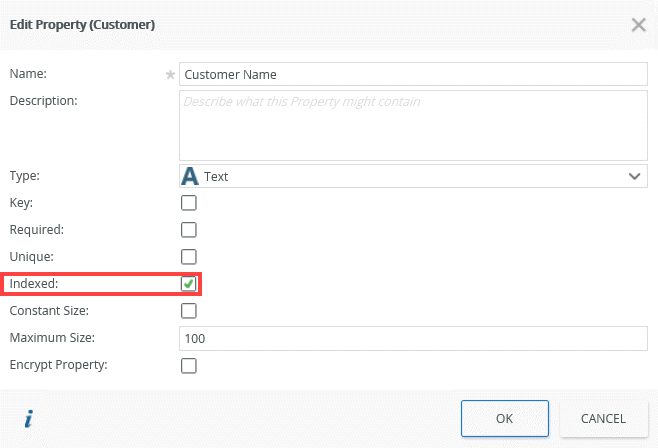Click the required-field star next to Name
658x448 pixels.
coord(170,74)
